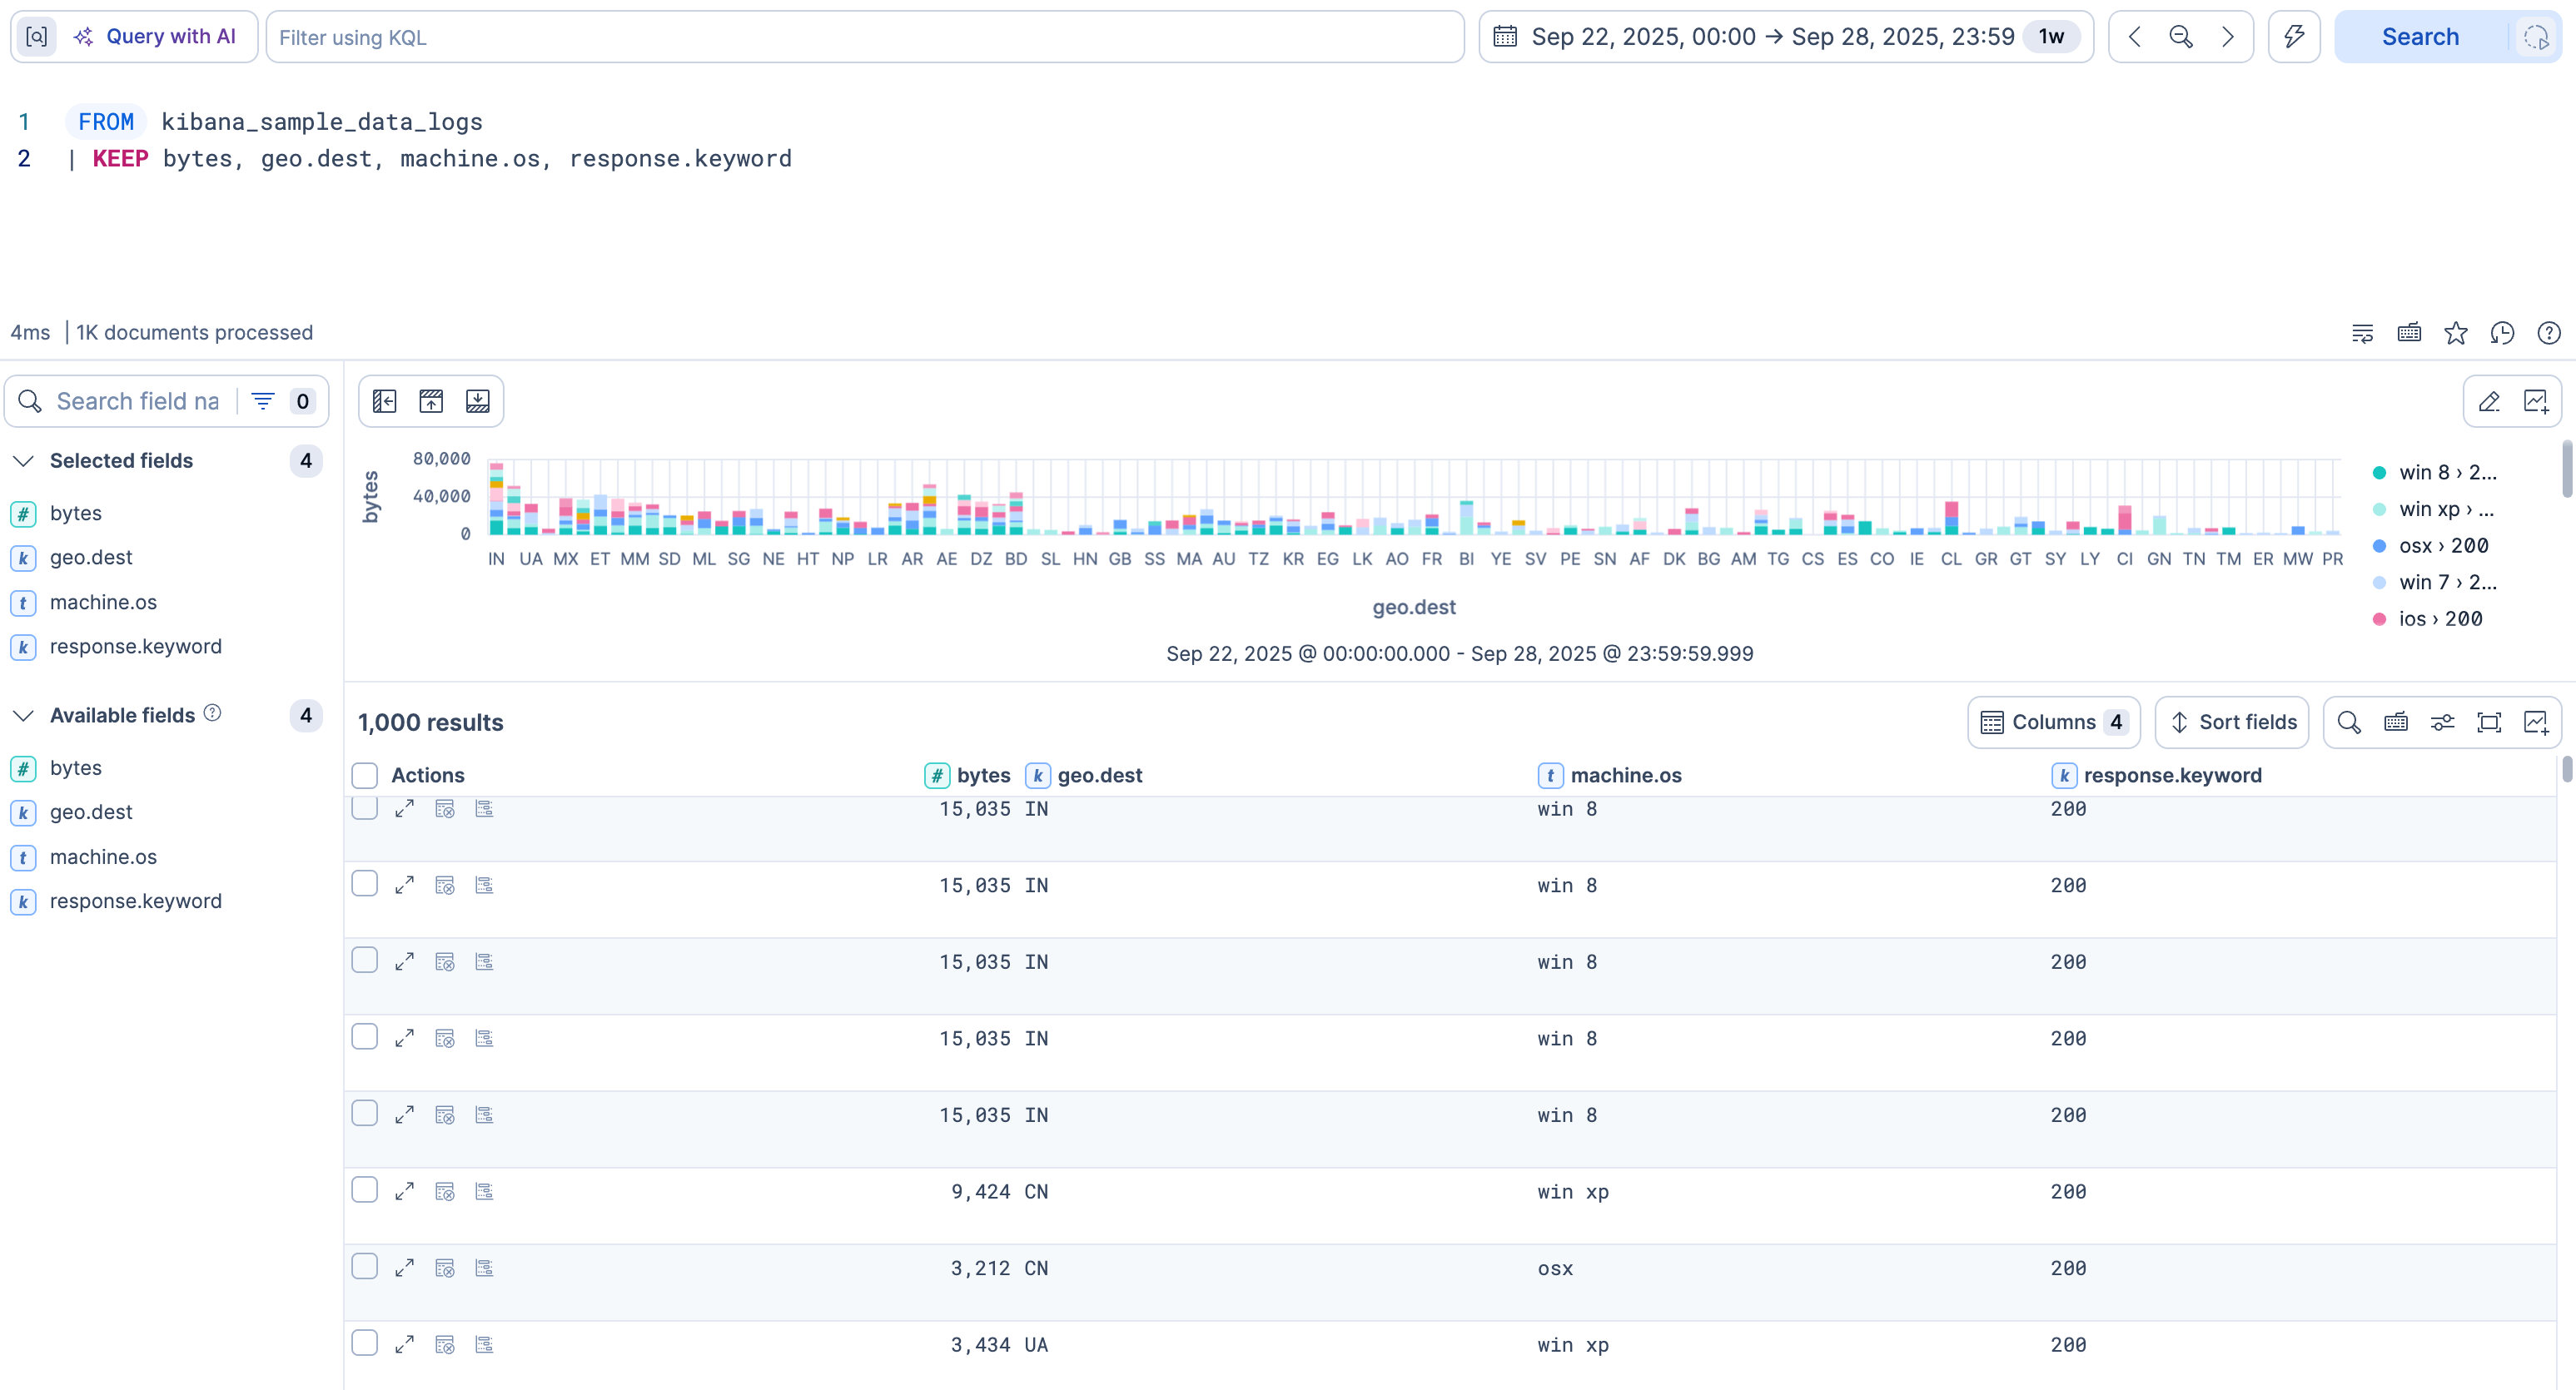Search within the results table
This screenshot has height=1390, width=2576.
click(x=2349, y=722)
